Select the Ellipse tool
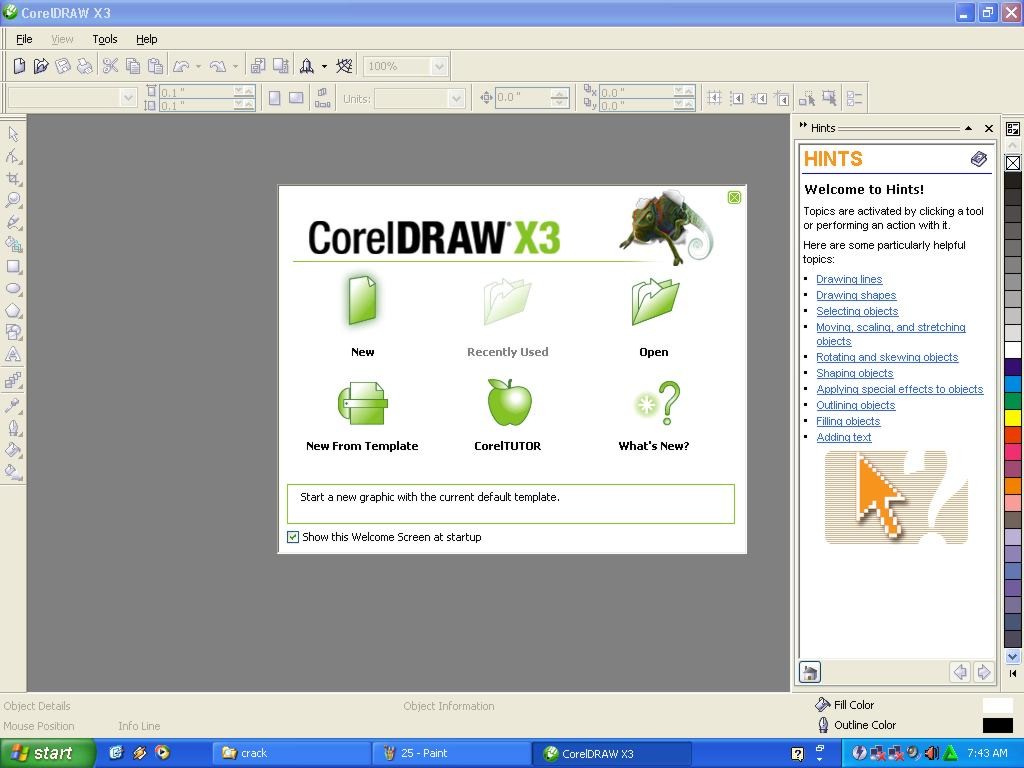1024x768 pixels. (14, 289)
